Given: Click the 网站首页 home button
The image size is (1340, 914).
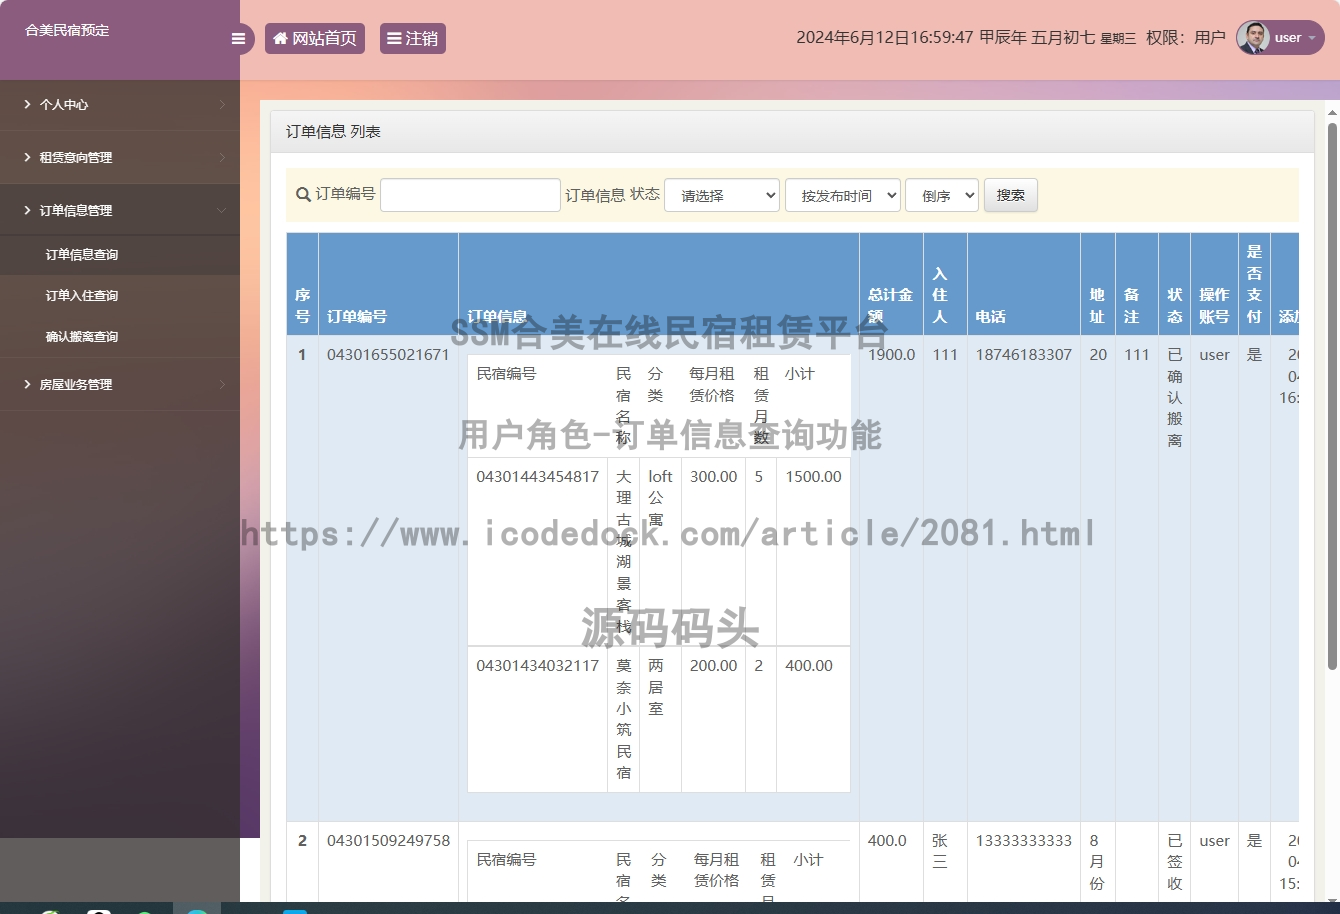Looking at the screenshot, I should click(x=315, y=38).
